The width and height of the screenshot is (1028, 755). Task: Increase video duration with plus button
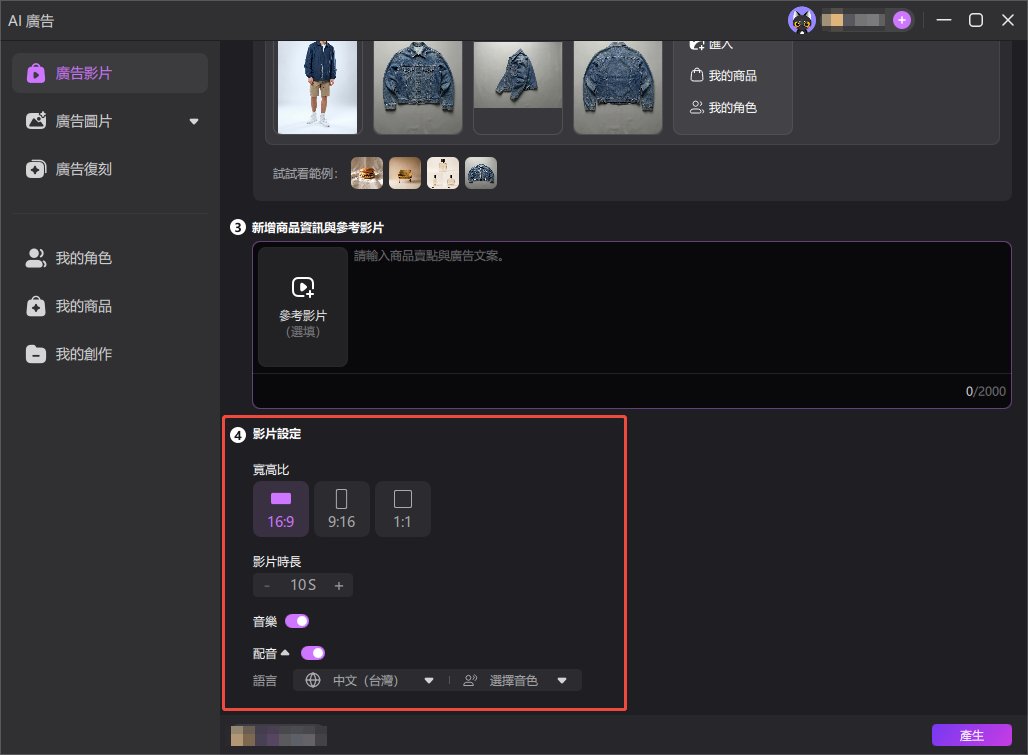click(x=339, y=585)
